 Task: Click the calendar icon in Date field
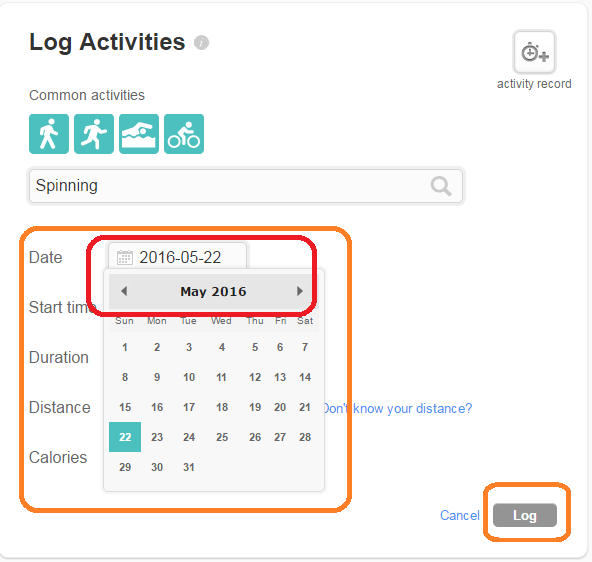coord(125,257)
